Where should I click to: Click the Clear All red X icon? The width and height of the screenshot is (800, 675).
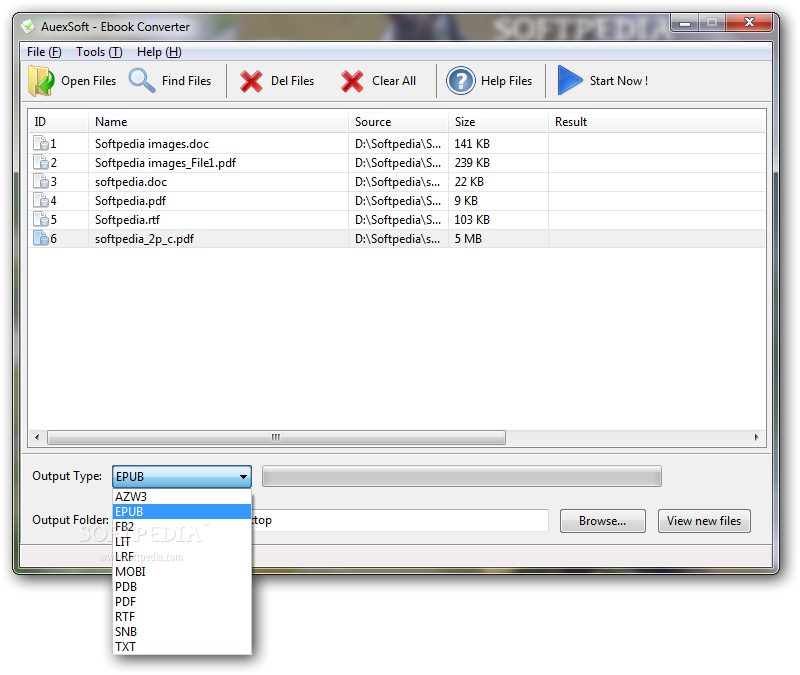point(352,81)
